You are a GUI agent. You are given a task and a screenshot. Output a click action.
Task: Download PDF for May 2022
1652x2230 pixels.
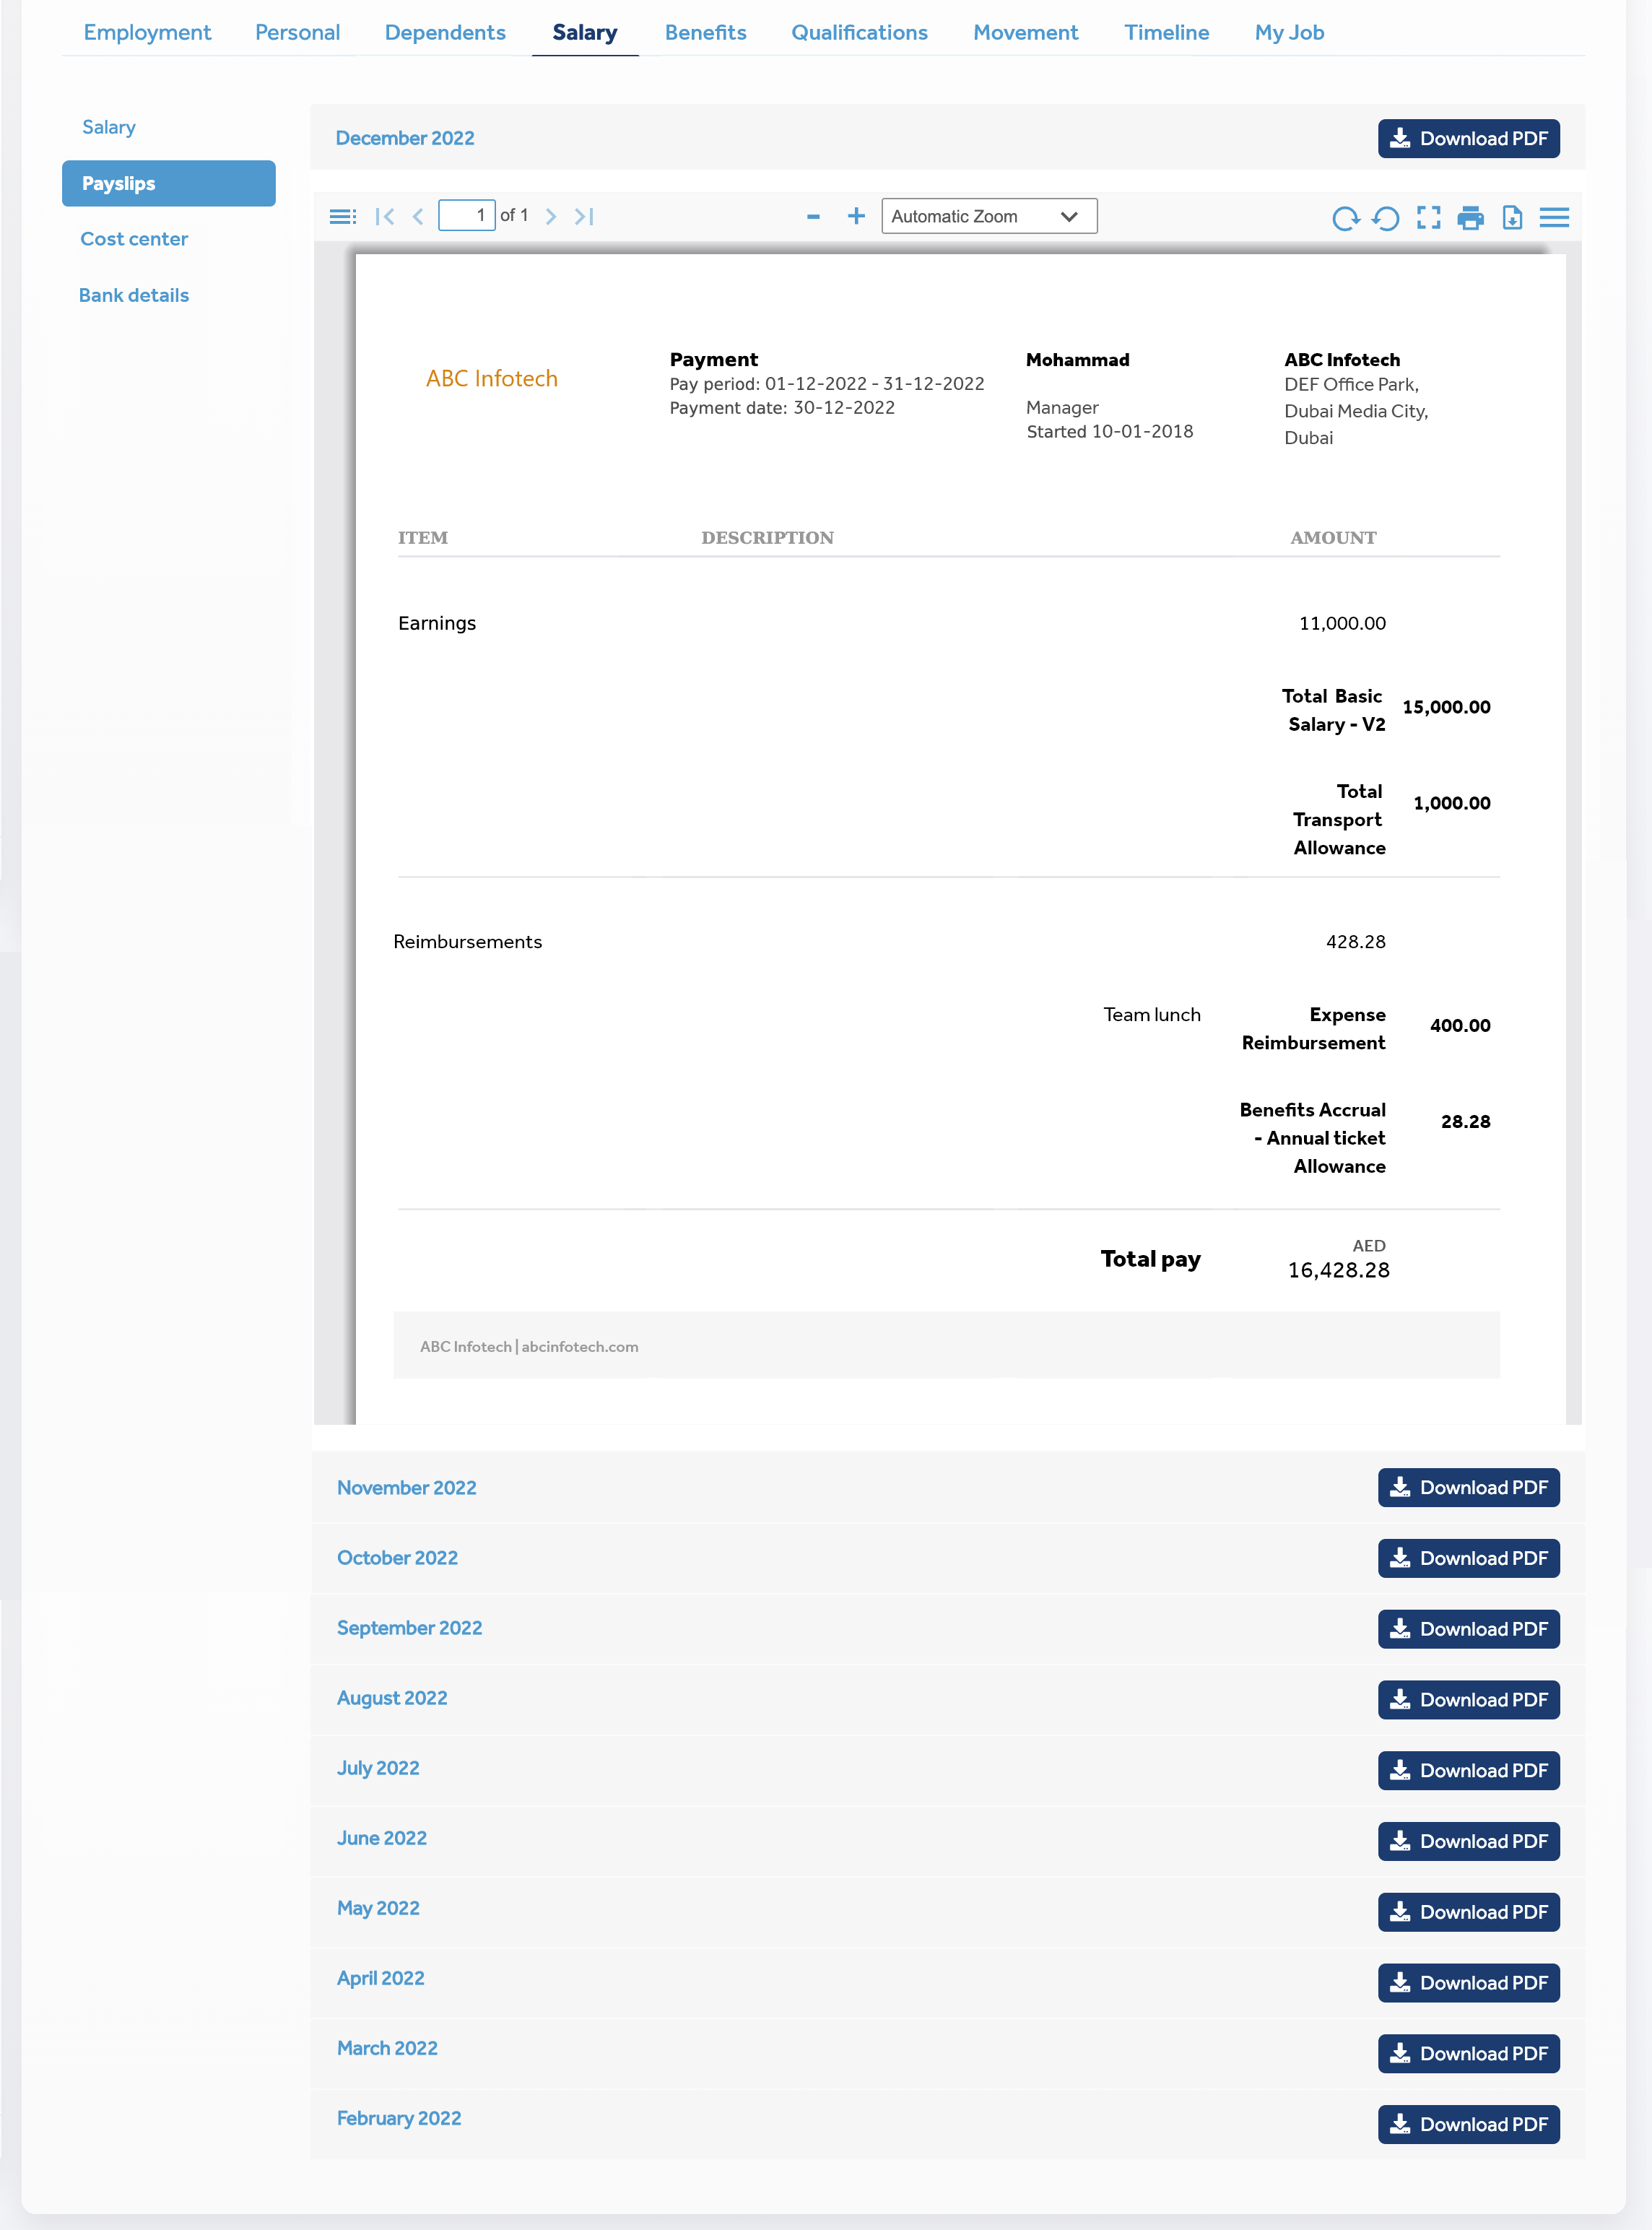pos(1468,1912)
